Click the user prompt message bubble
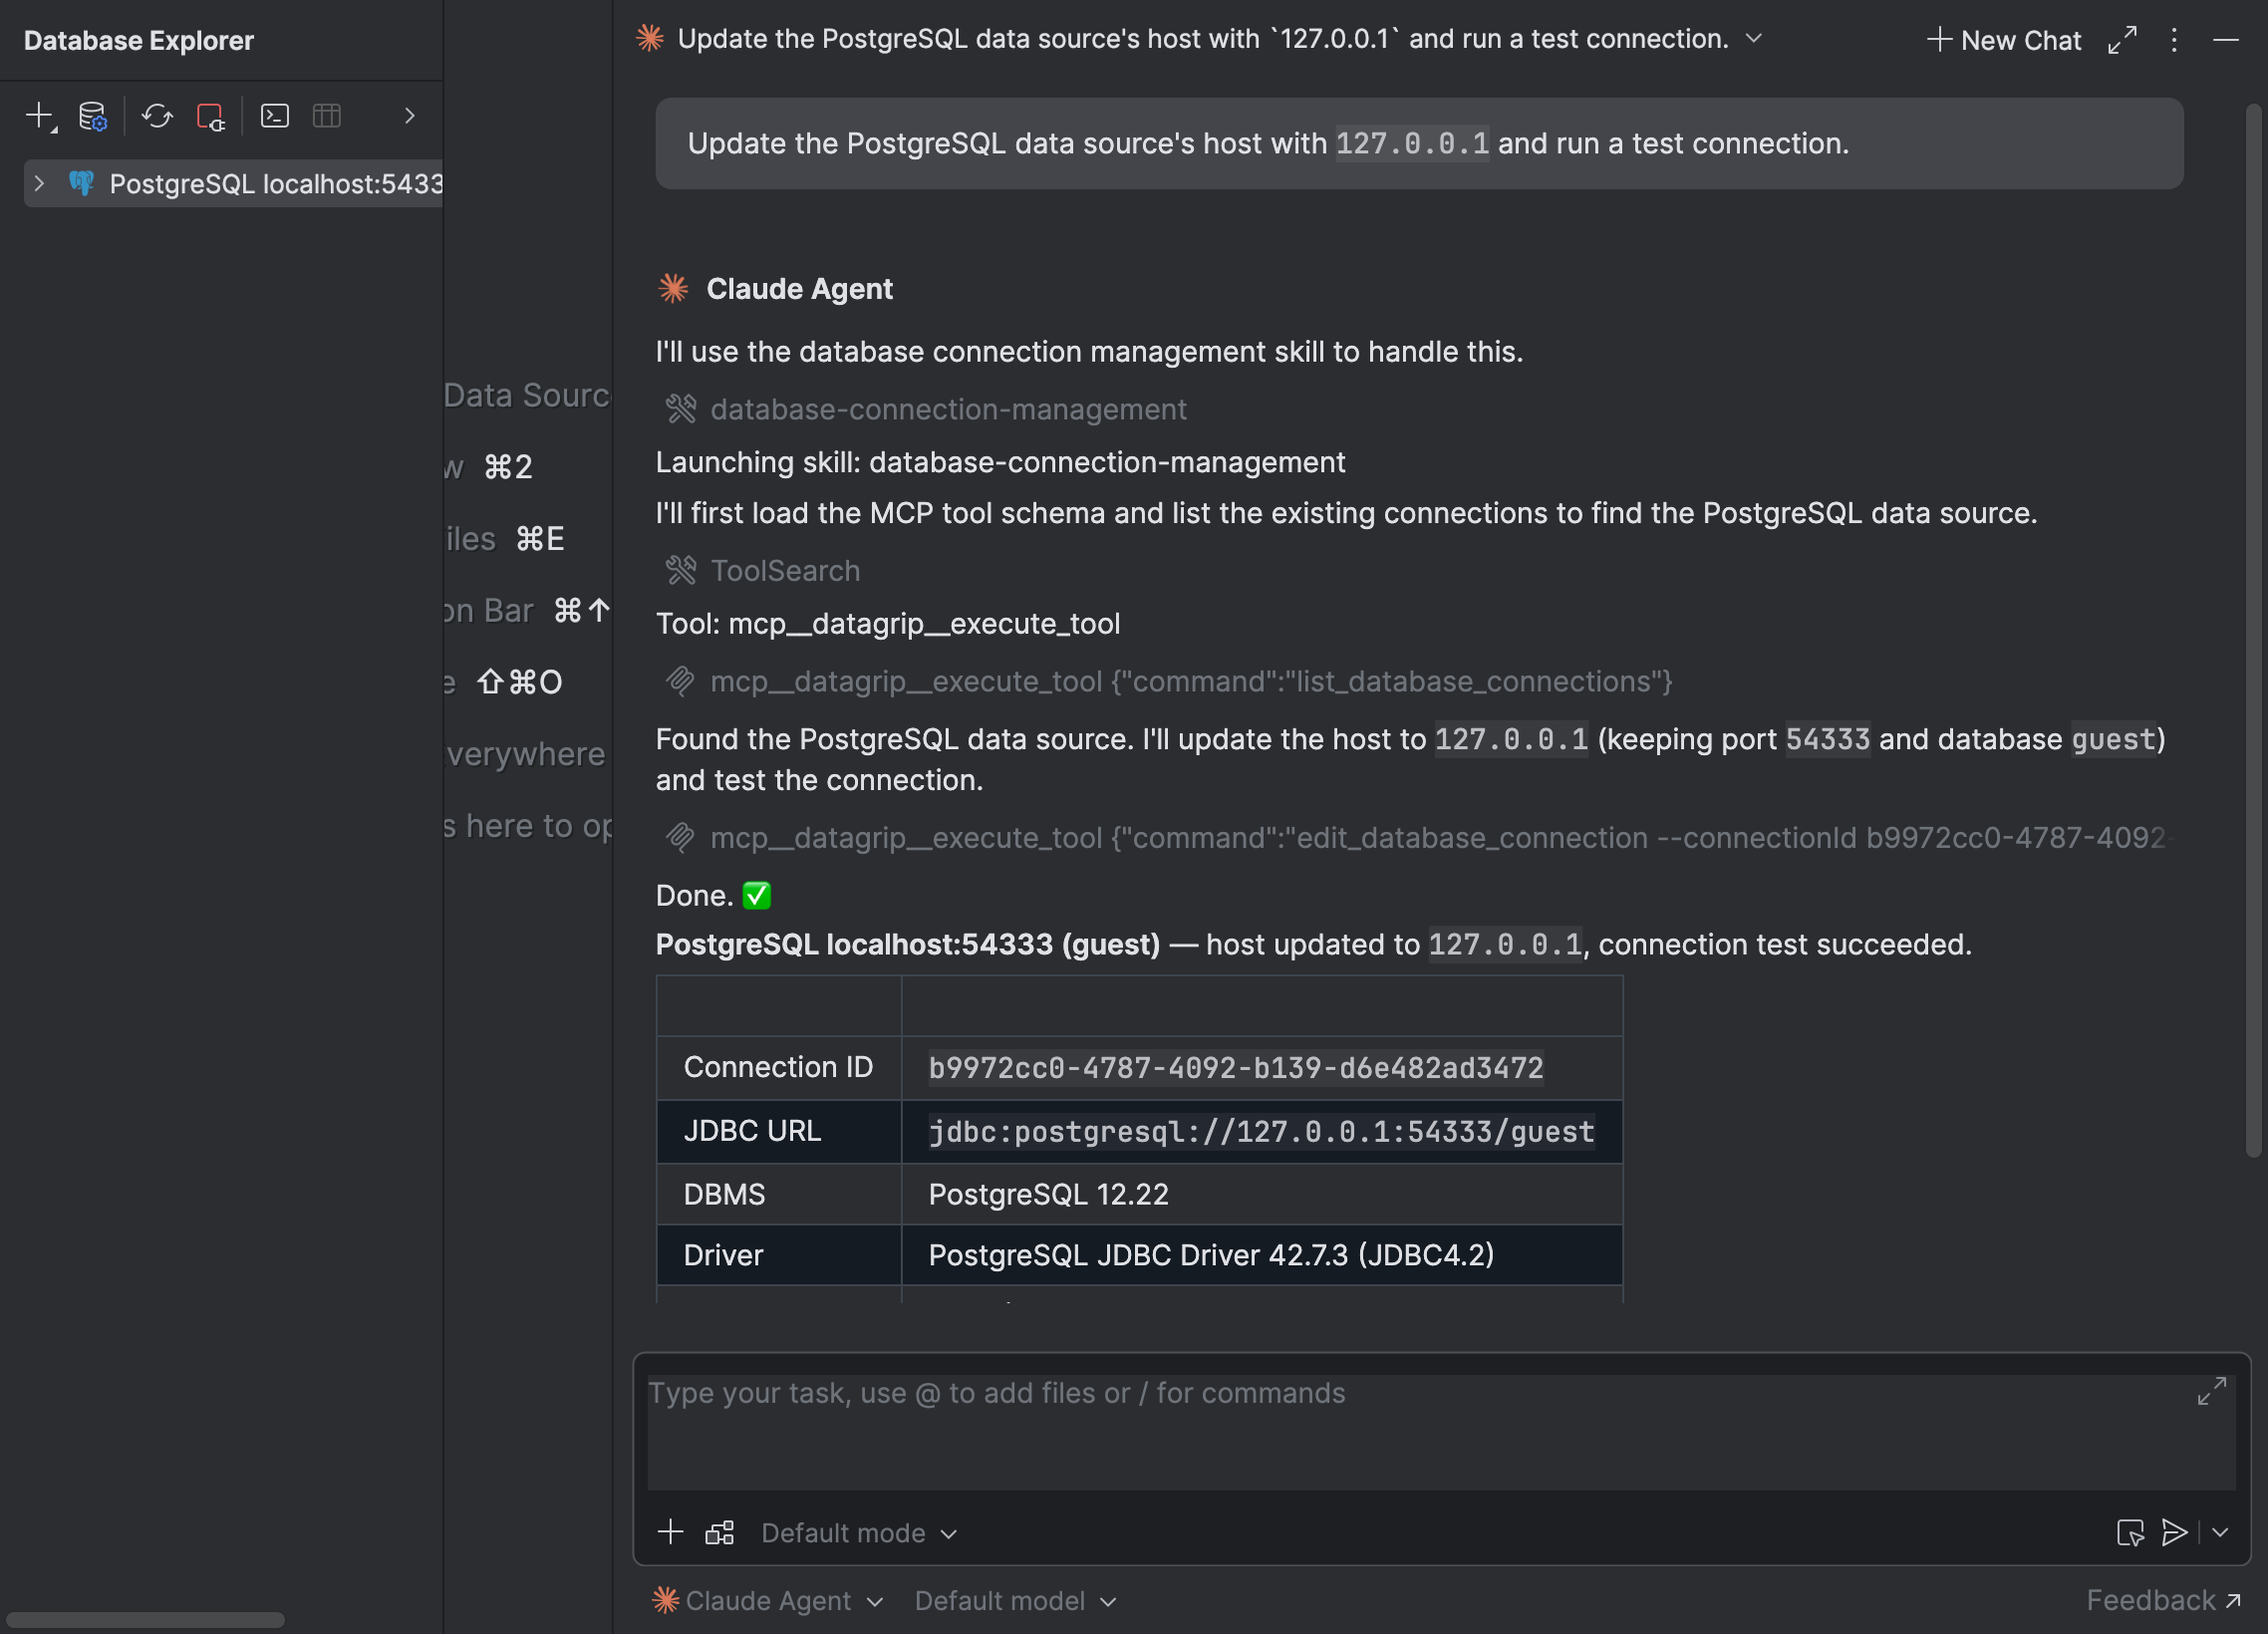 pyautogui.click(x=1419, y=143)
